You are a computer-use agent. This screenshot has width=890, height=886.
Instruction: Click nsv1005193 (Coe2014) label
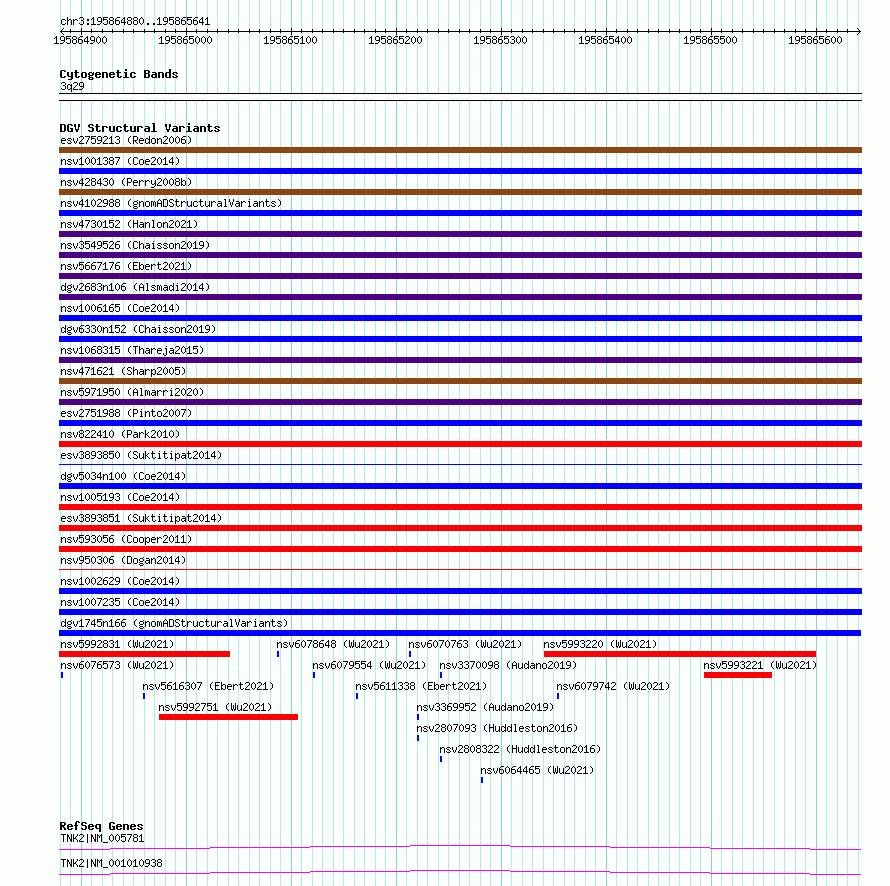click(120, 497)
